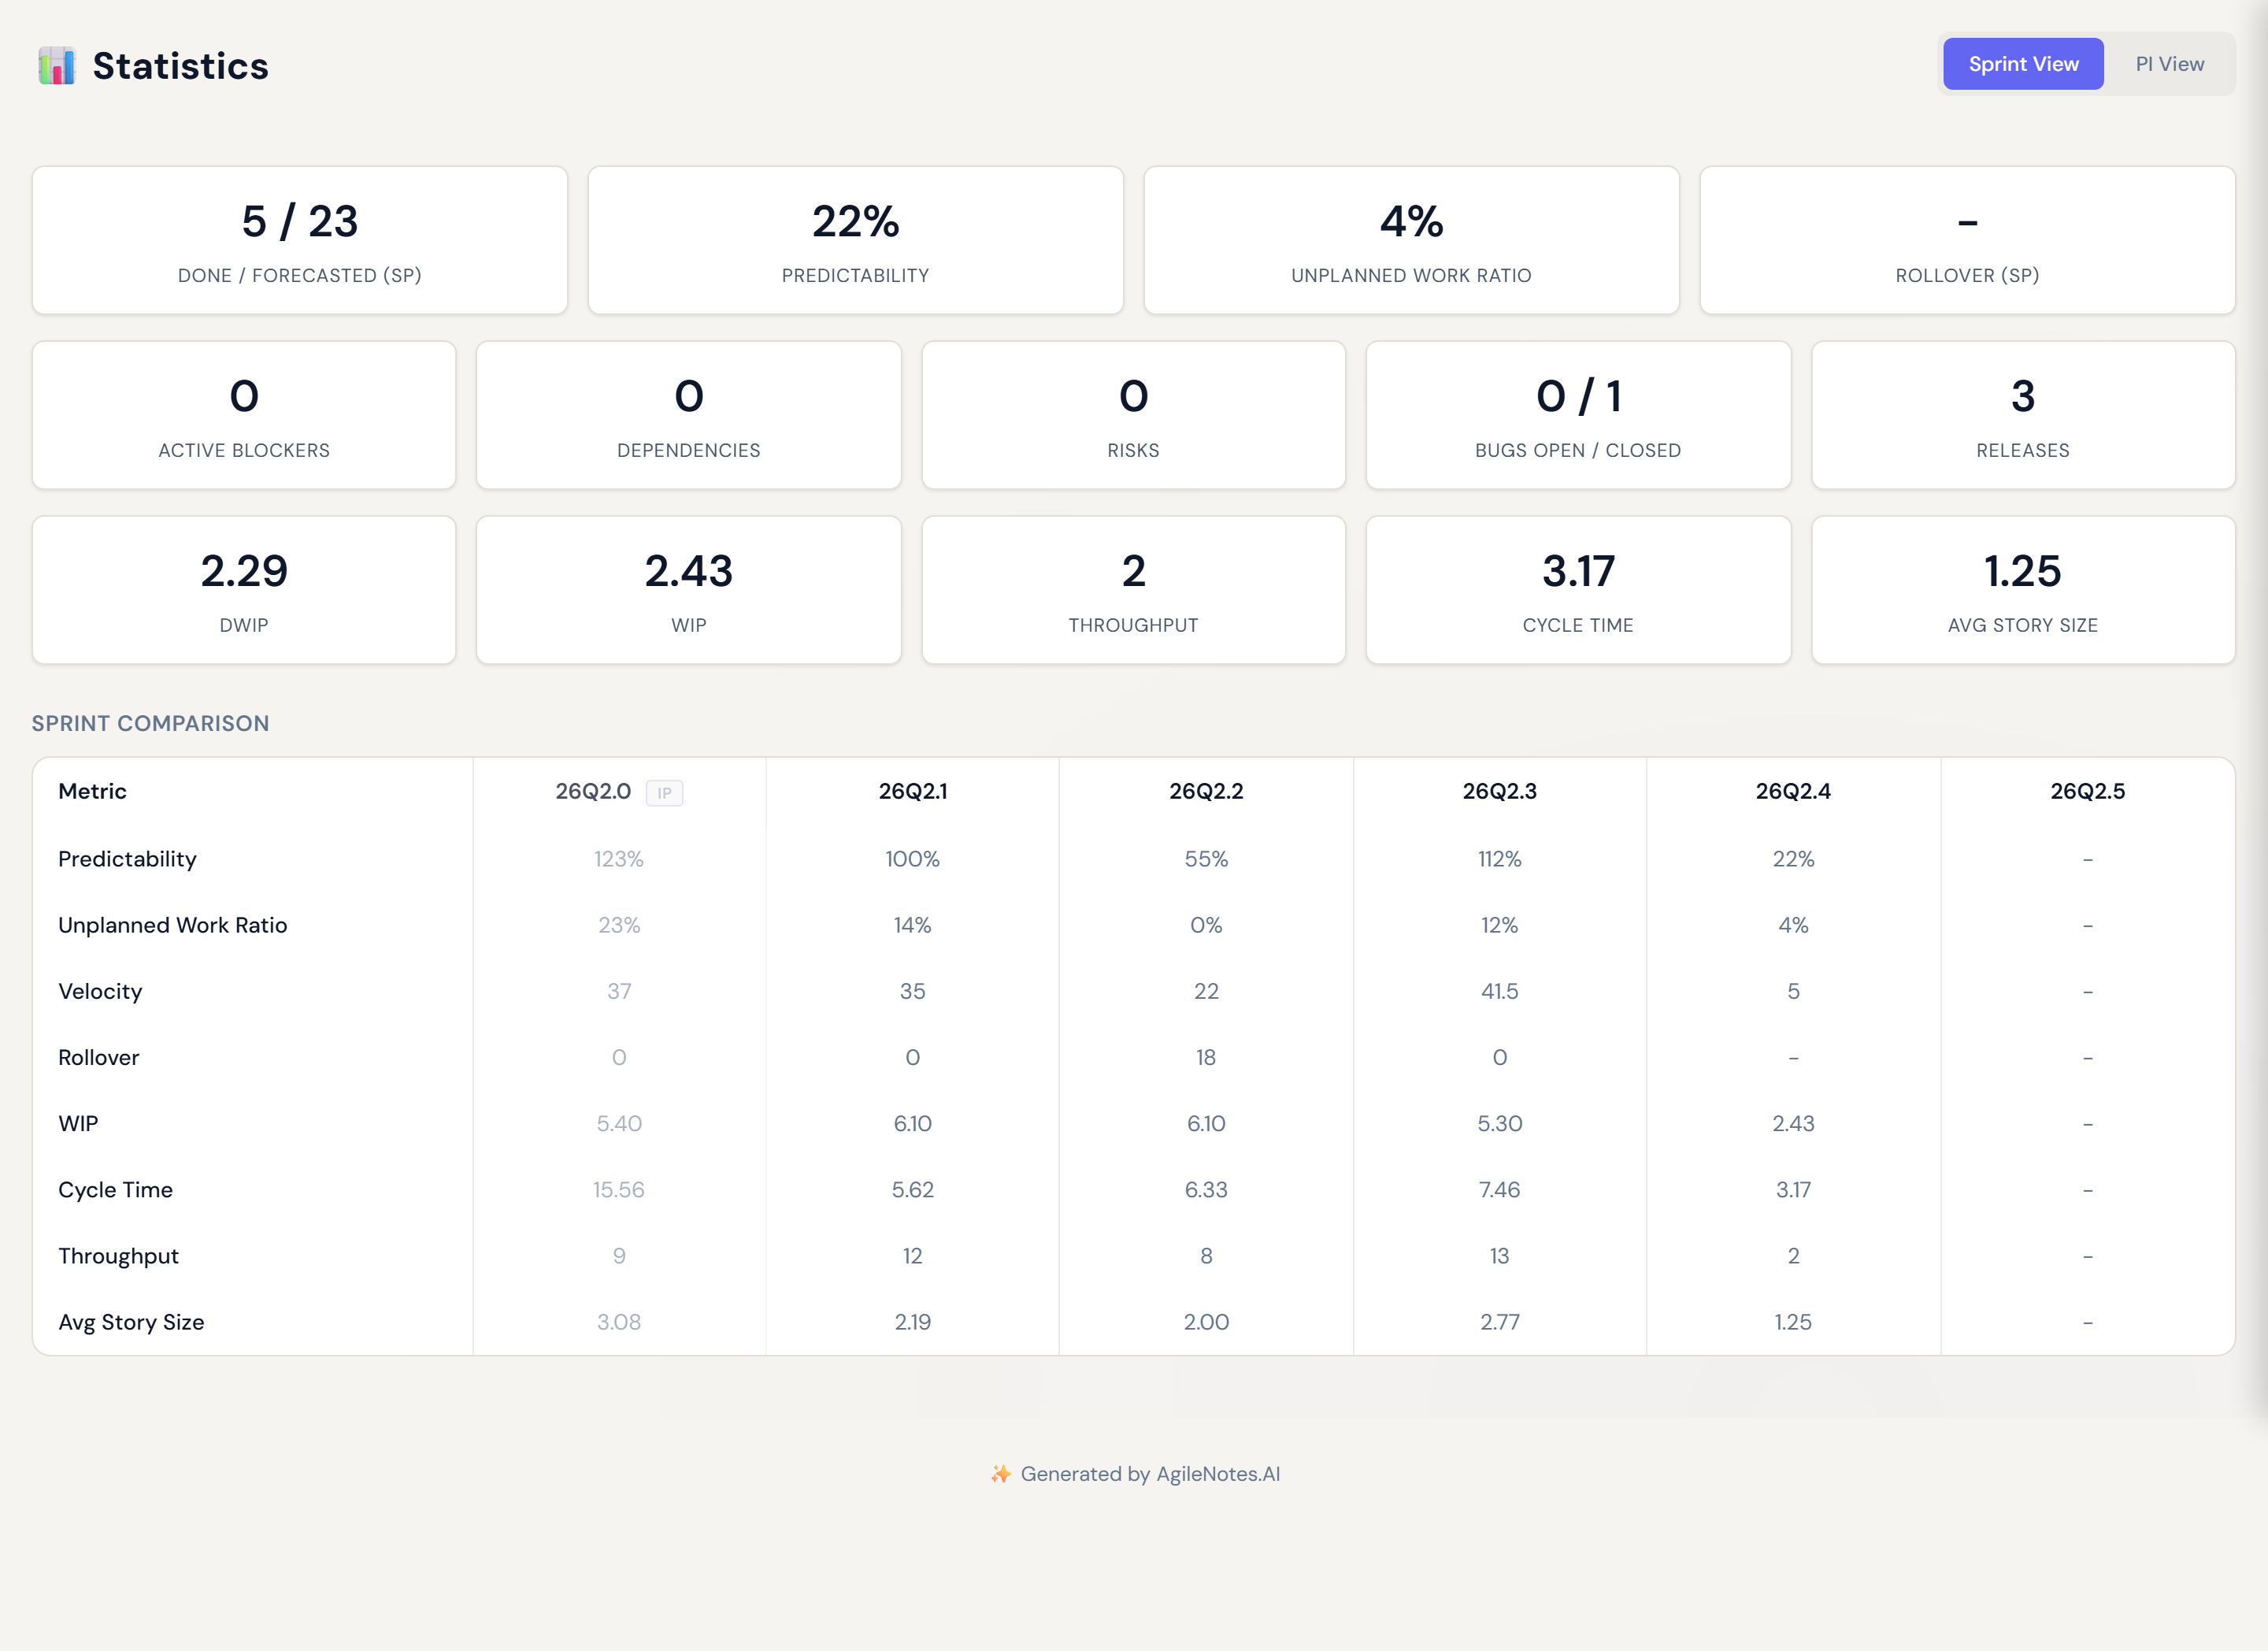The height and width of the screenshot is (1651, 2268).
Task: Click the 5.30 WIP value
Action: (x=1499, y=1123)
